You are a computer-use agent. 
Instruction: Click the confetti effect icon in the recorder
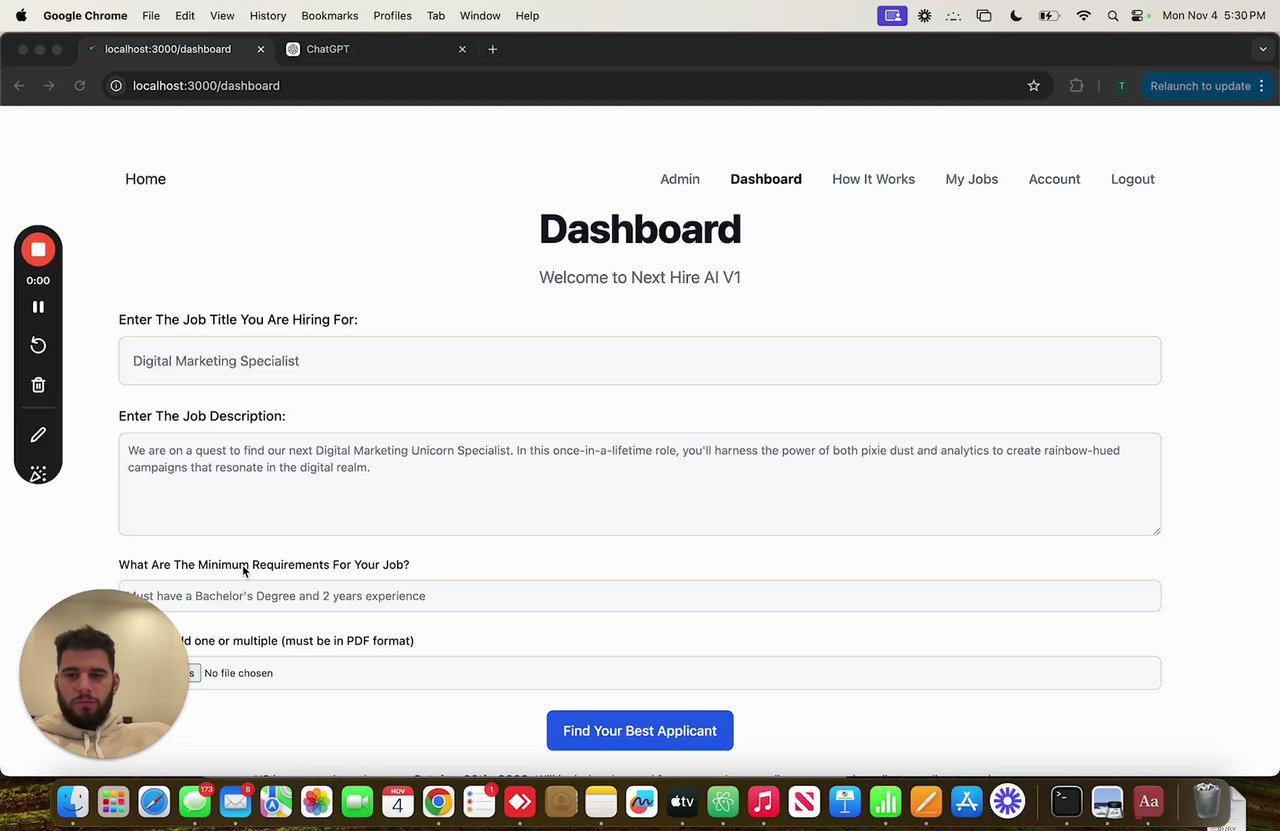[x=38, y=474]
